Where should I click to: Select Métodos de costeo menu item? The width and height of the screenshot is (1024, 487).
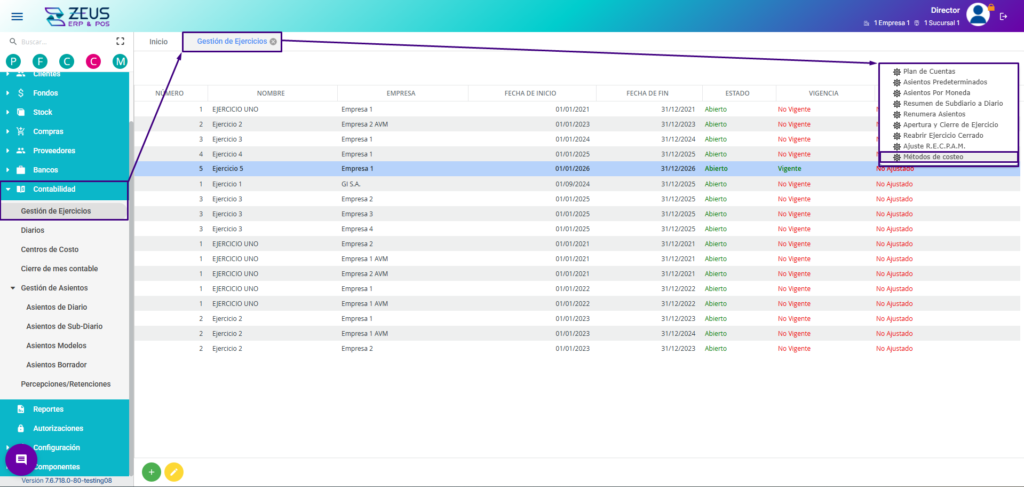tap(932, 157)
